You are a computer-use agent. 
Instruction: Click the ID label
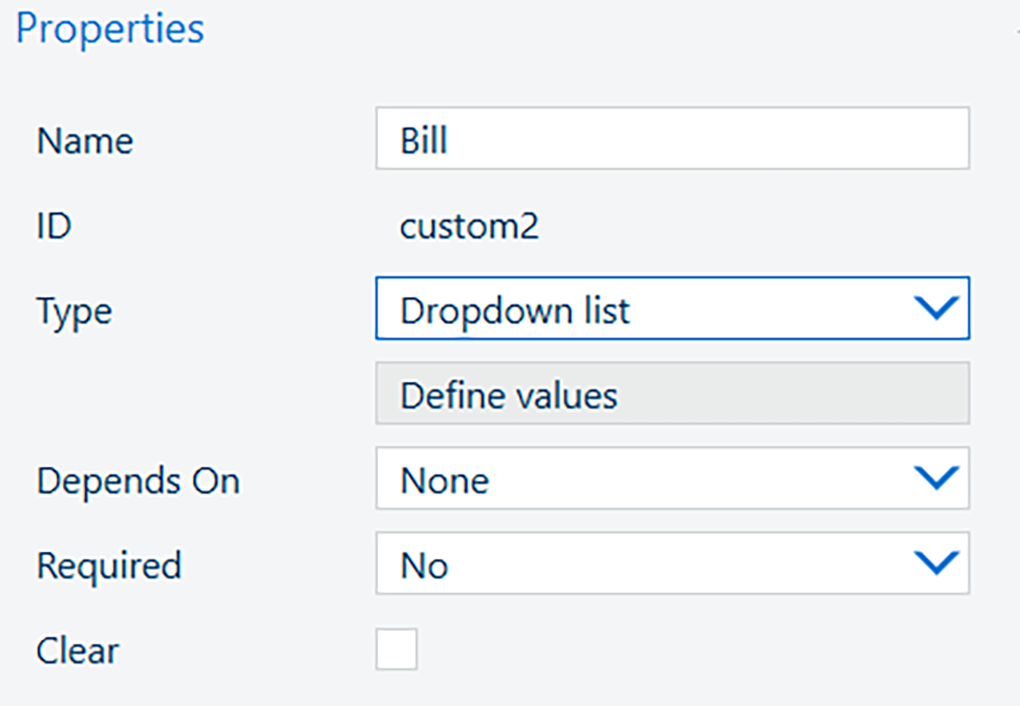[x=54, y=227]
